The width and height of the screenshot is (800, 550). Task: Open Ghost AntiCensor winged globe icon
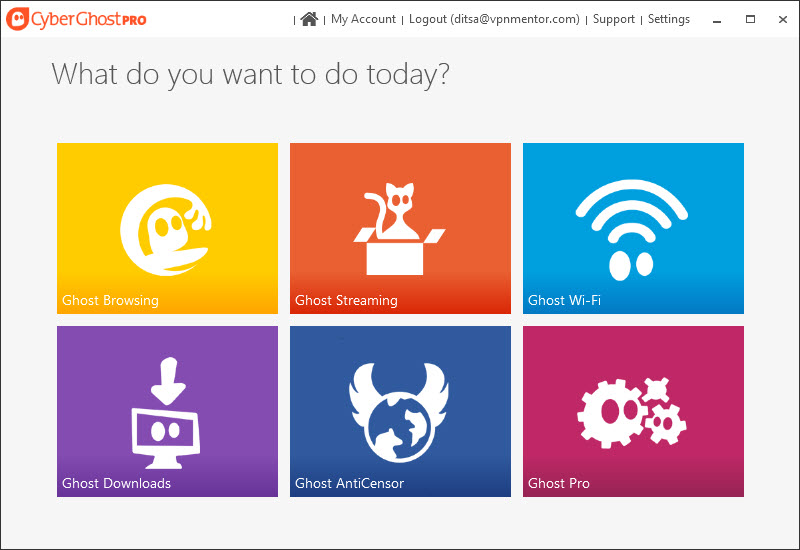(399, 412)
